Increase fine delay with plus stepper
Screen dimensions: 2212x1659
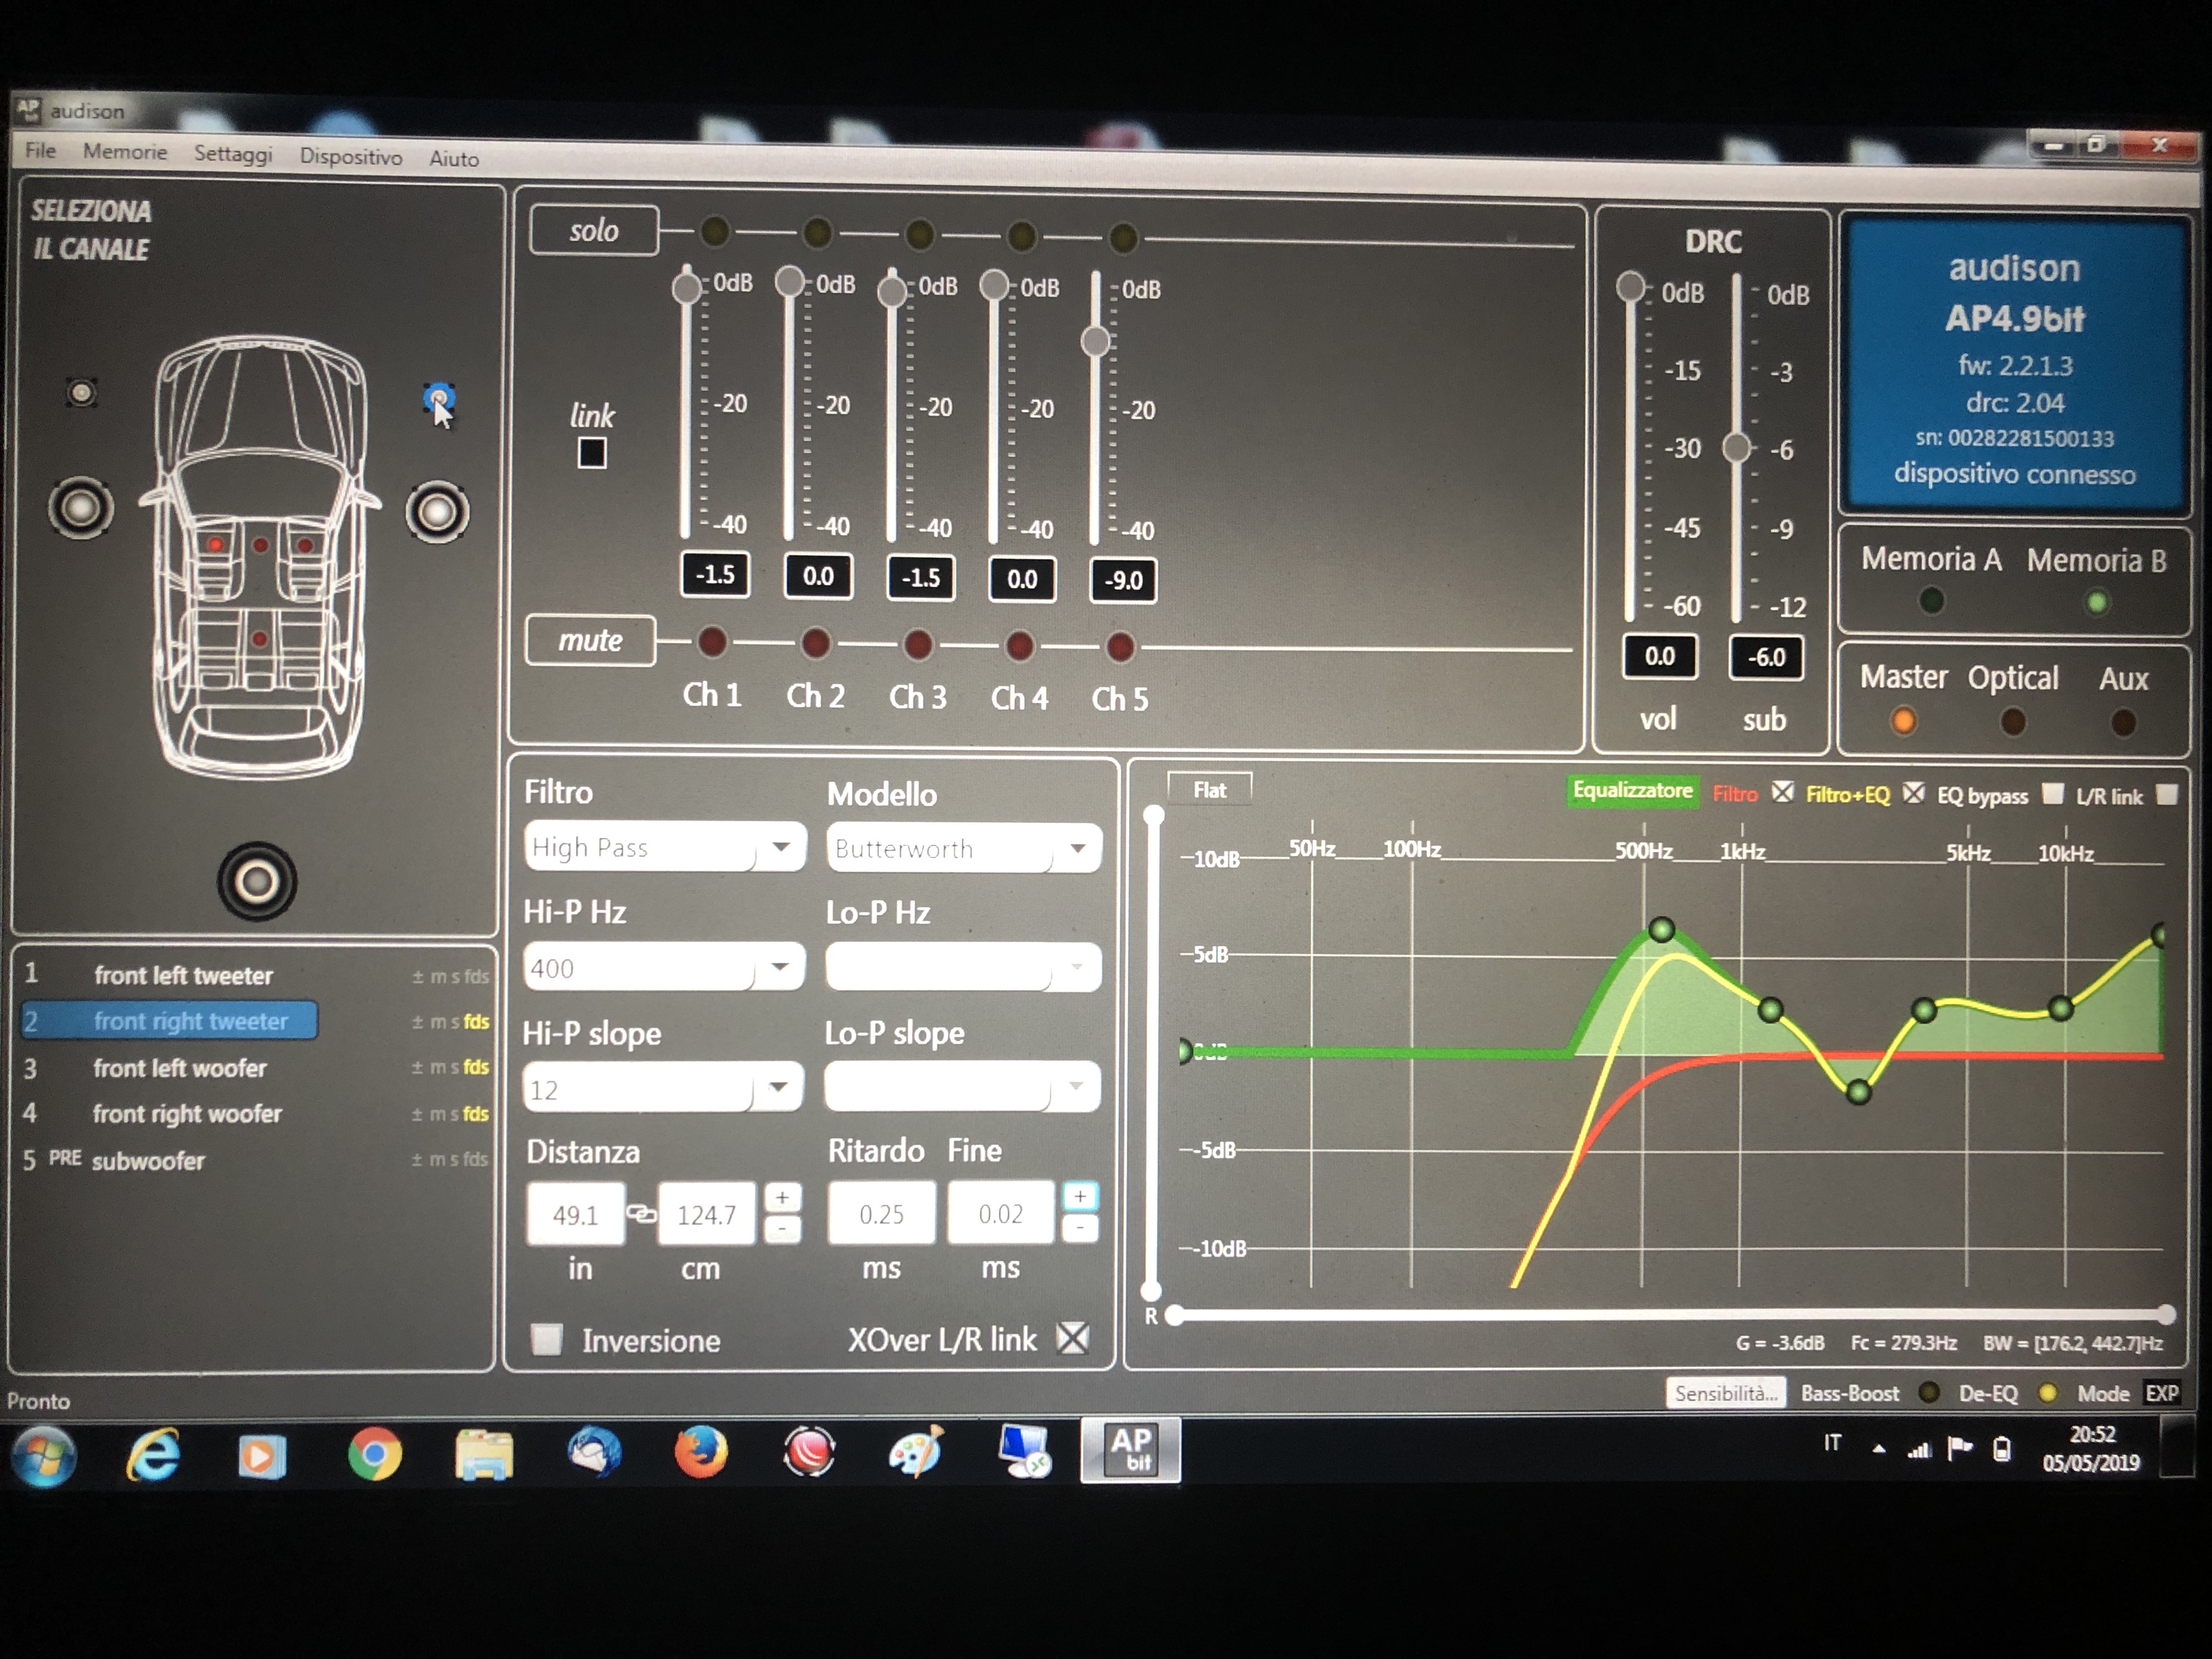tap(1080, 1196)
